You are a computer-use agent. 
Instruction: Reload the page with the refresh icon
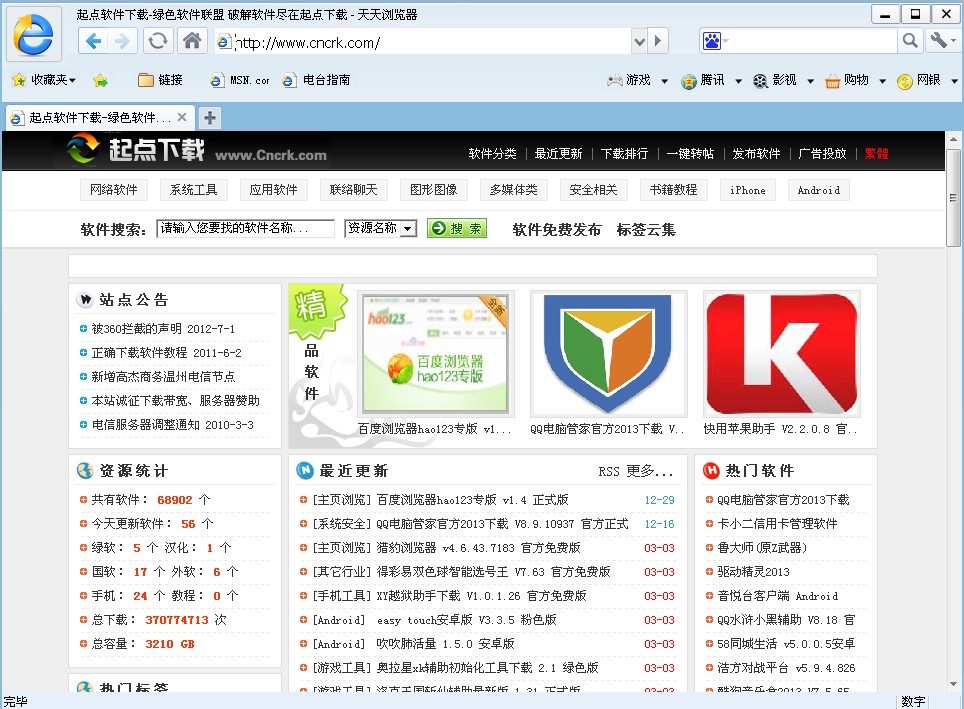point(158,41)
